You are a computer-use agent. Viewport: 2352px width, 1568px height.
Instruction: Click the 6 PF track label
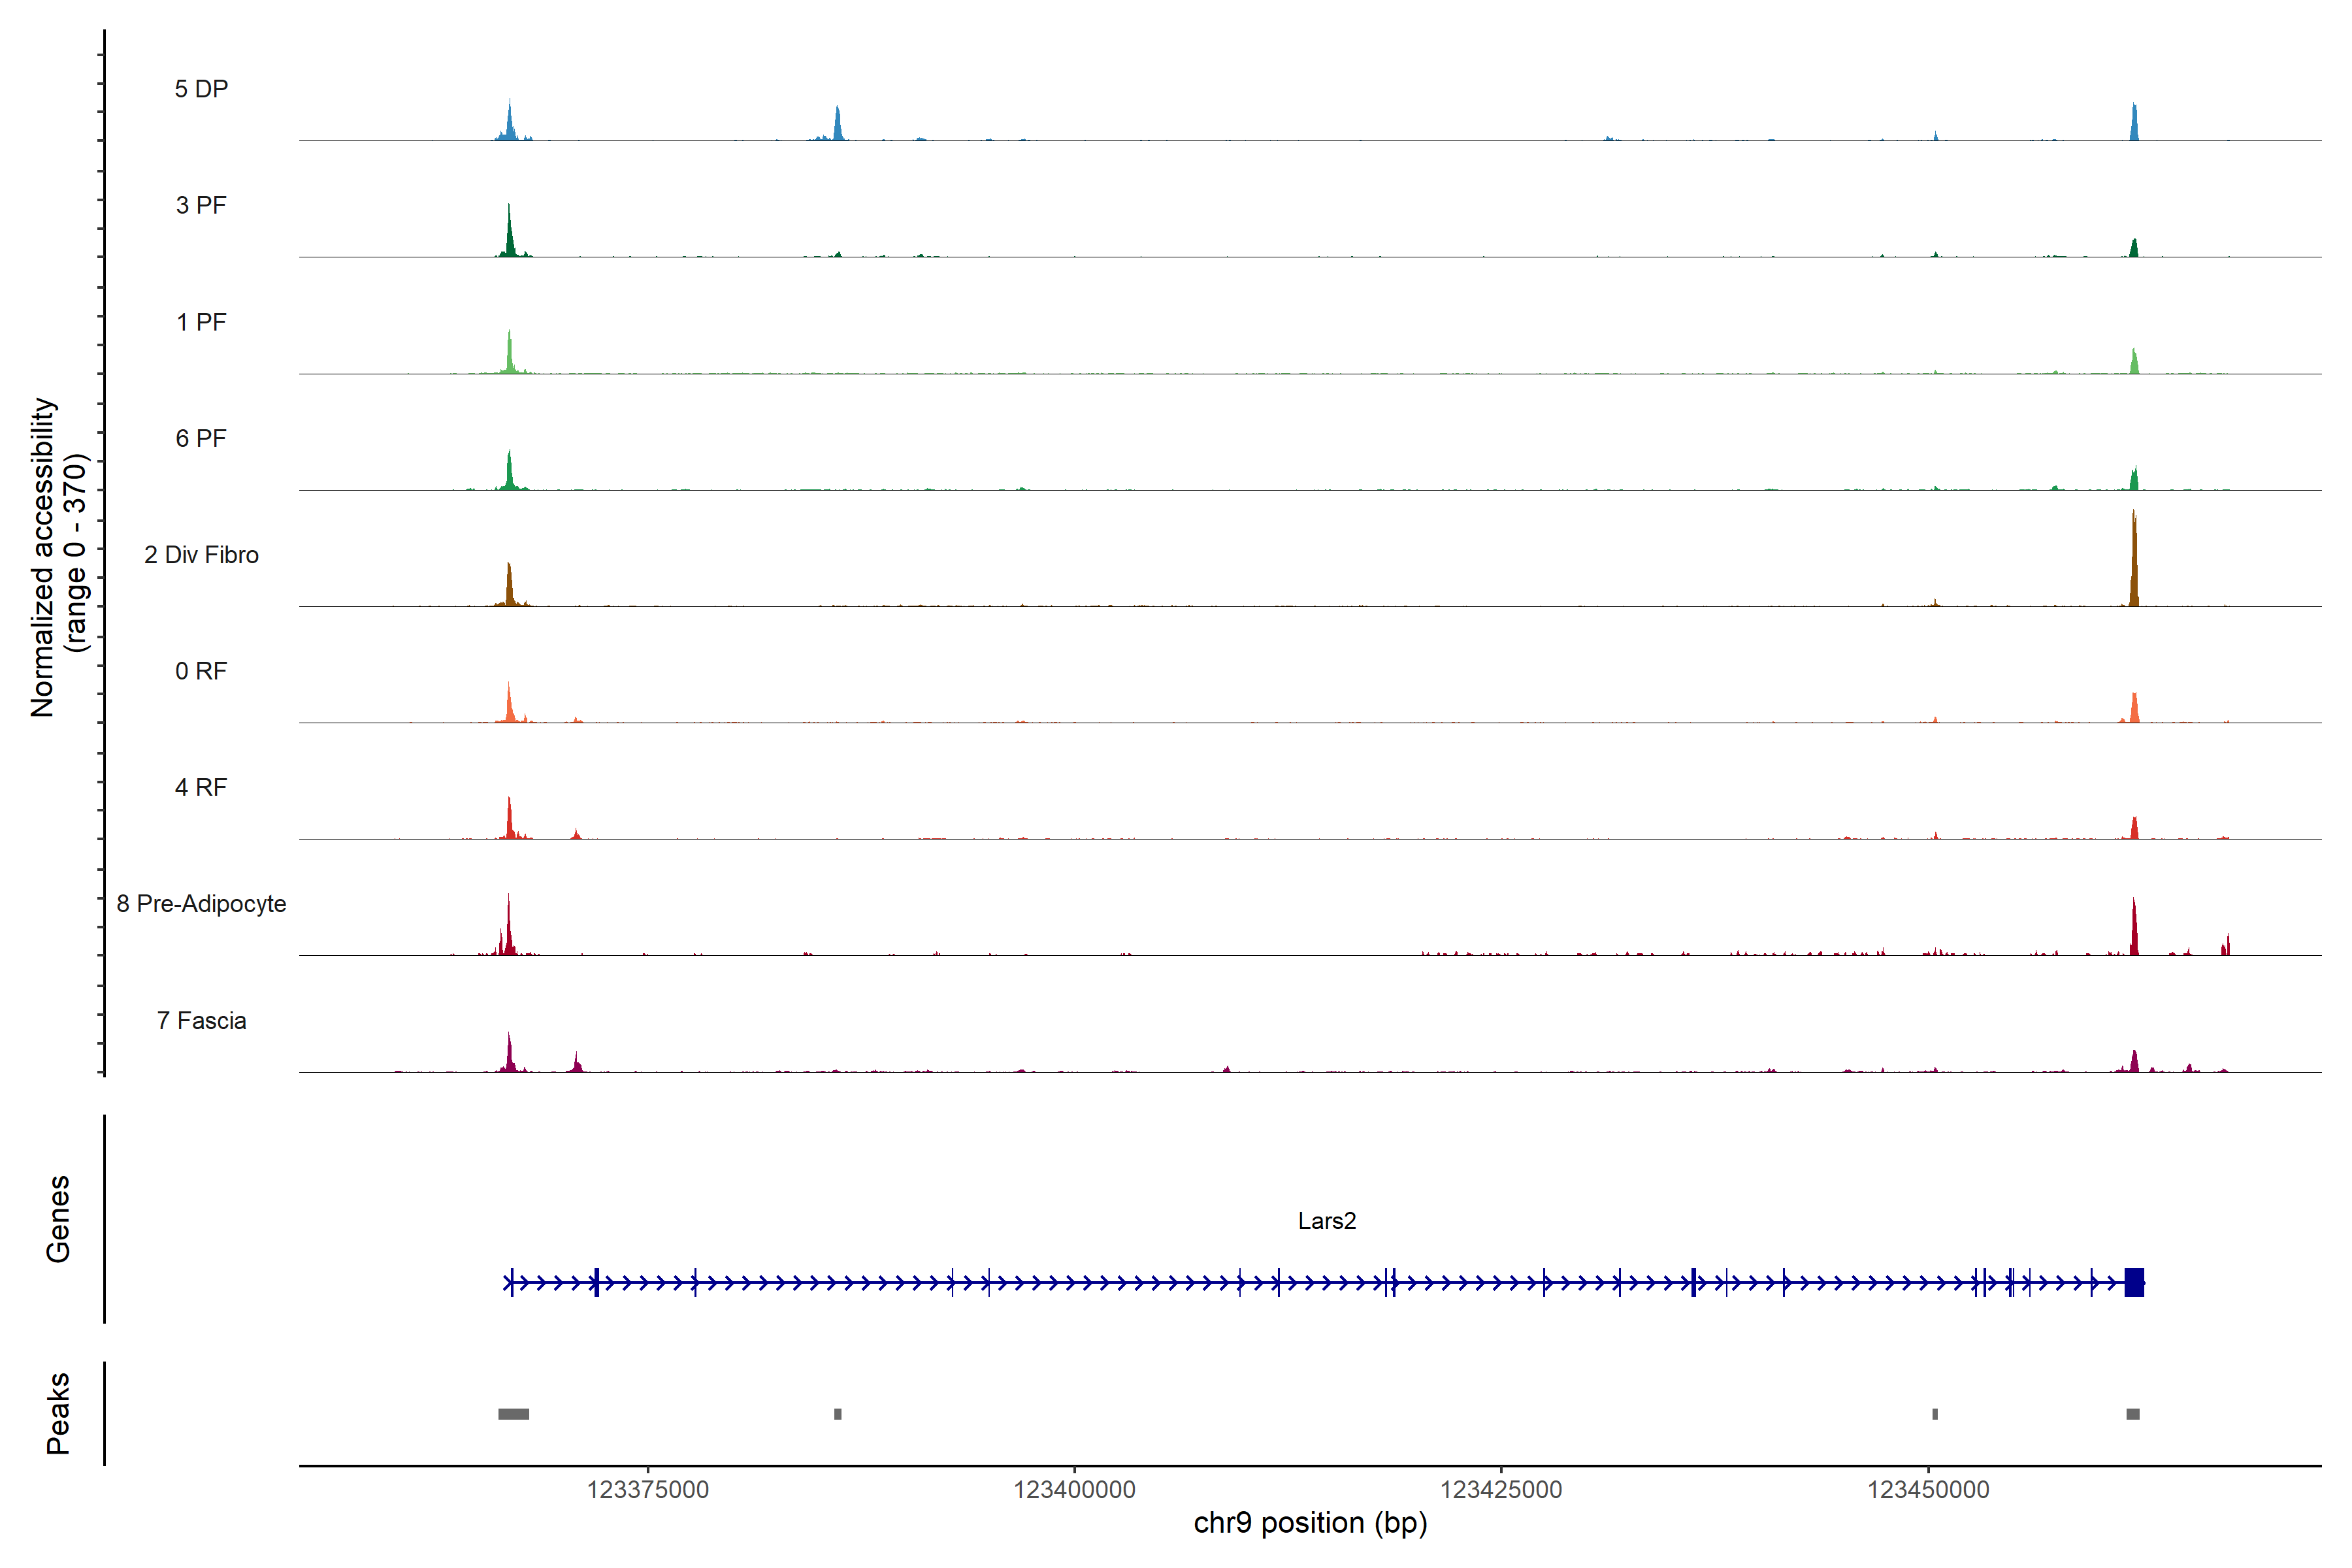coord(201,438)
